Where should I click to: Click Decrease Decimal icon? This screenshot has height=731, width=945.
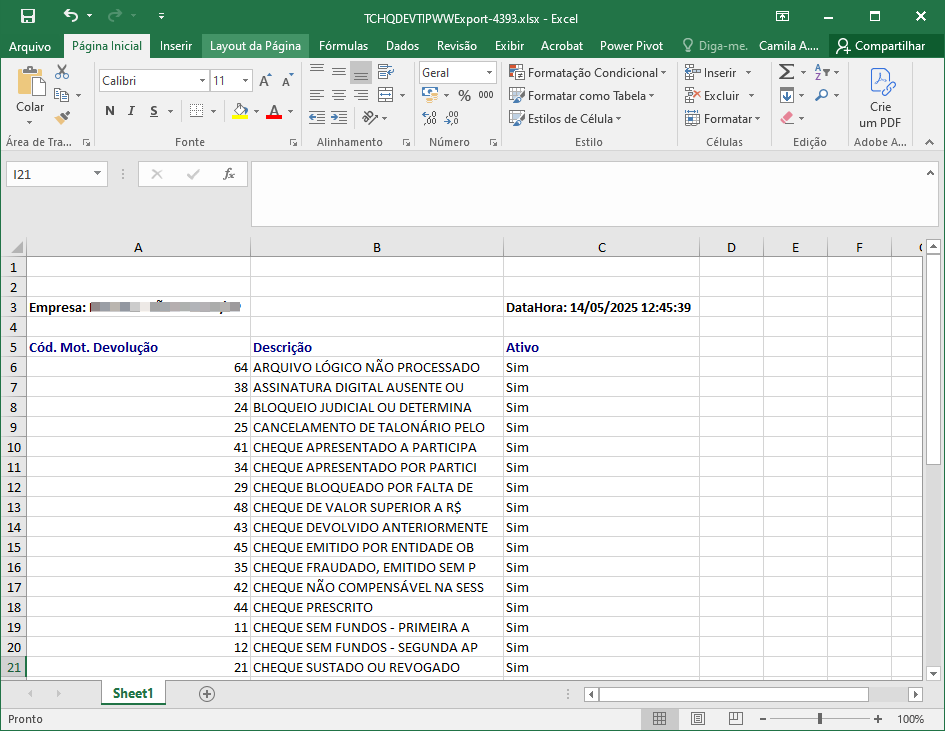452,118
